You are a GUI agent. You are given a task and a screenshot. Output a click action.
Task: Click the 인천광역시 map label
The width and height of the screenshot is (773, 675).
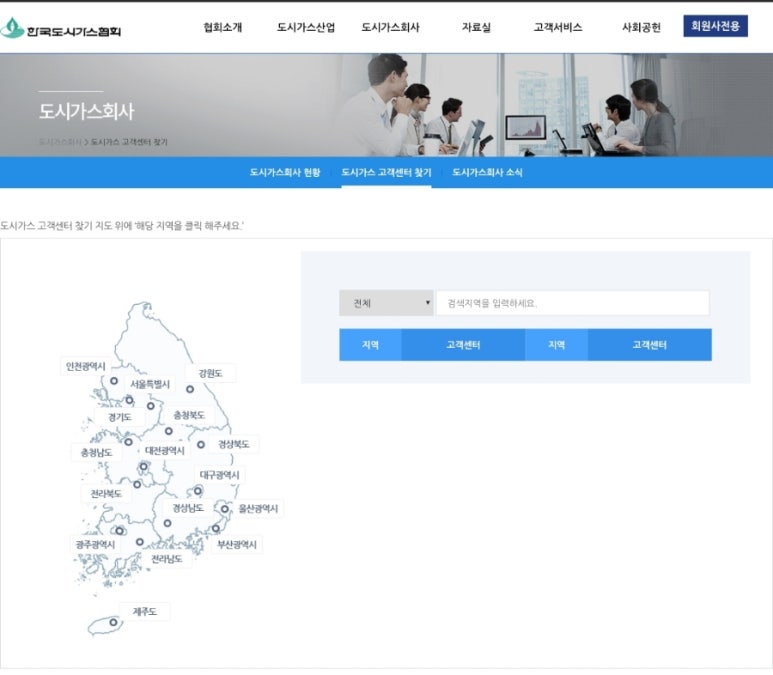point(86,366)
